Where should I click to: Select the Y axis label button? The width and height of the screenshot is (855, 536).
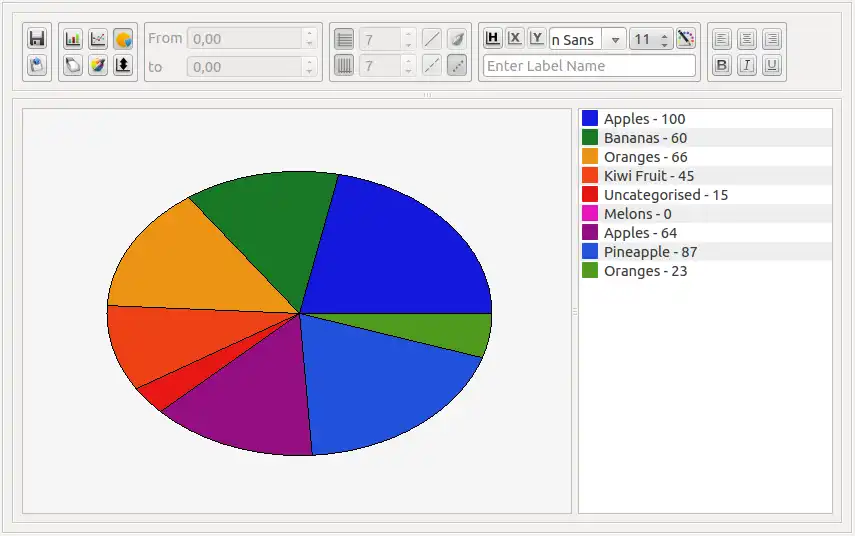[537, 38]
